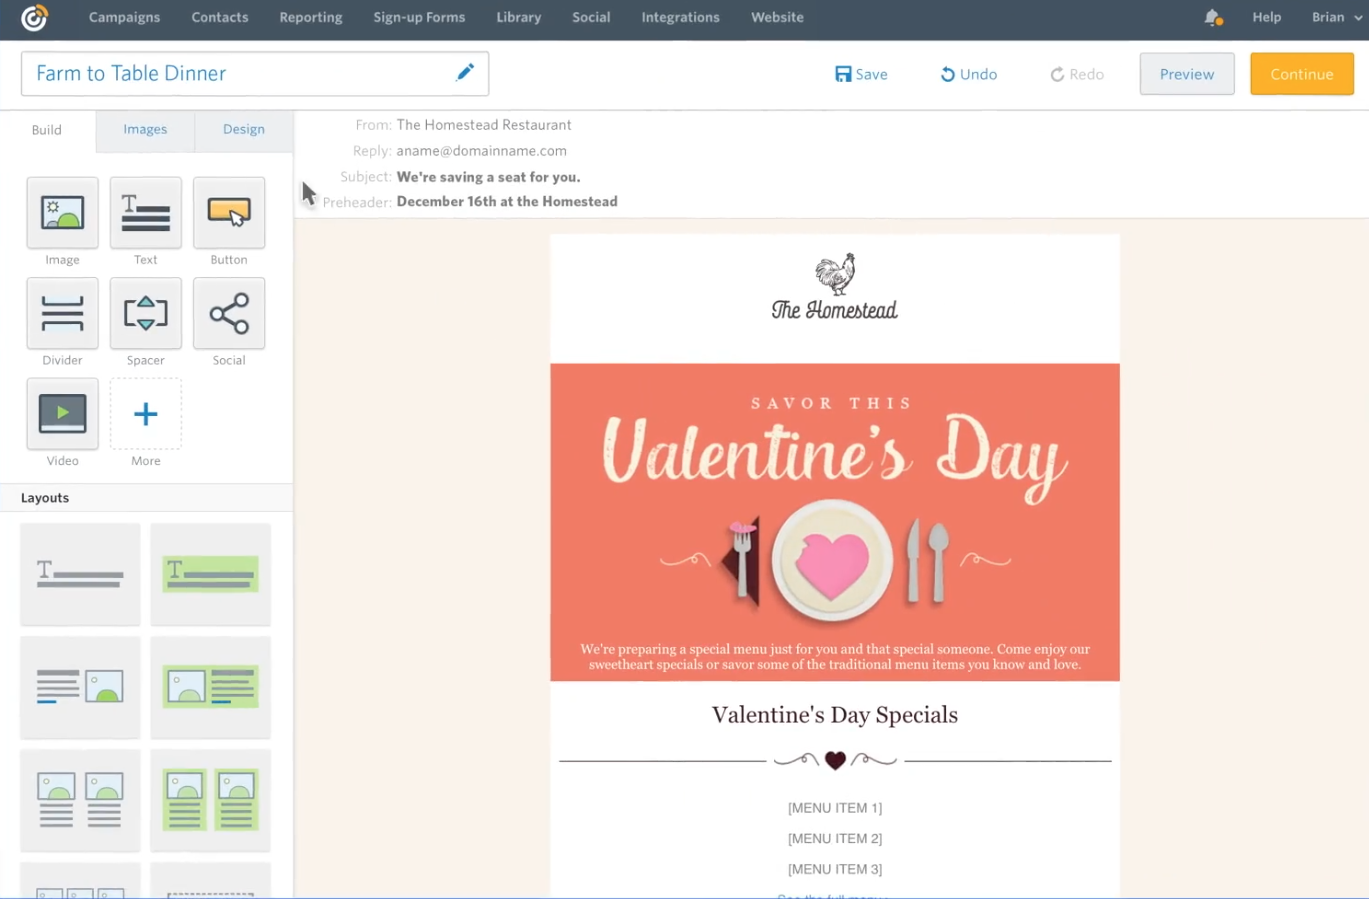
Task: Click the banner paragraph about special menu
Action: [x=835, y=657]
